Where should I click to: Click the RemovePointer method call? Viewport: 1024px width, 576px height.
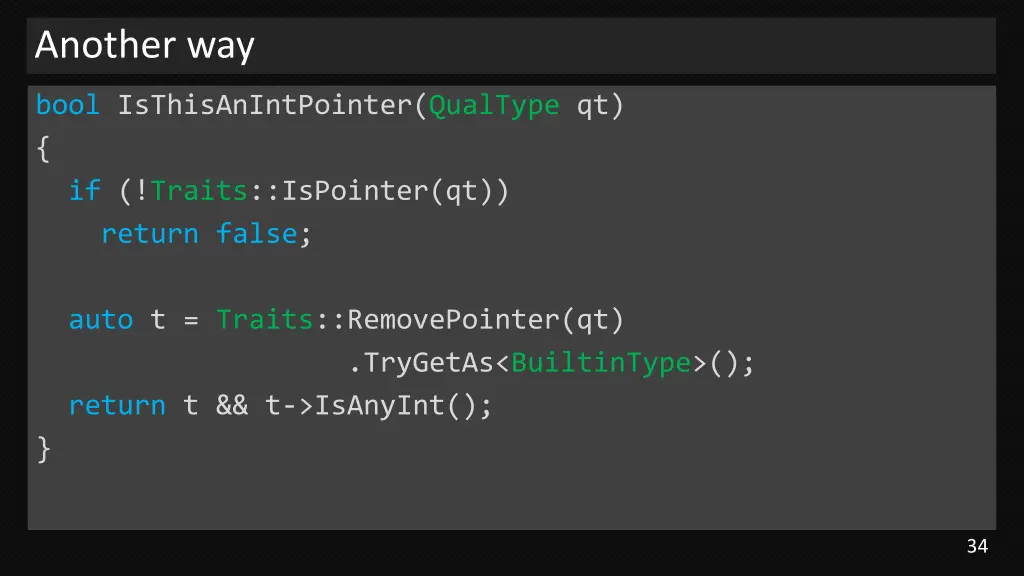(454, 320)
